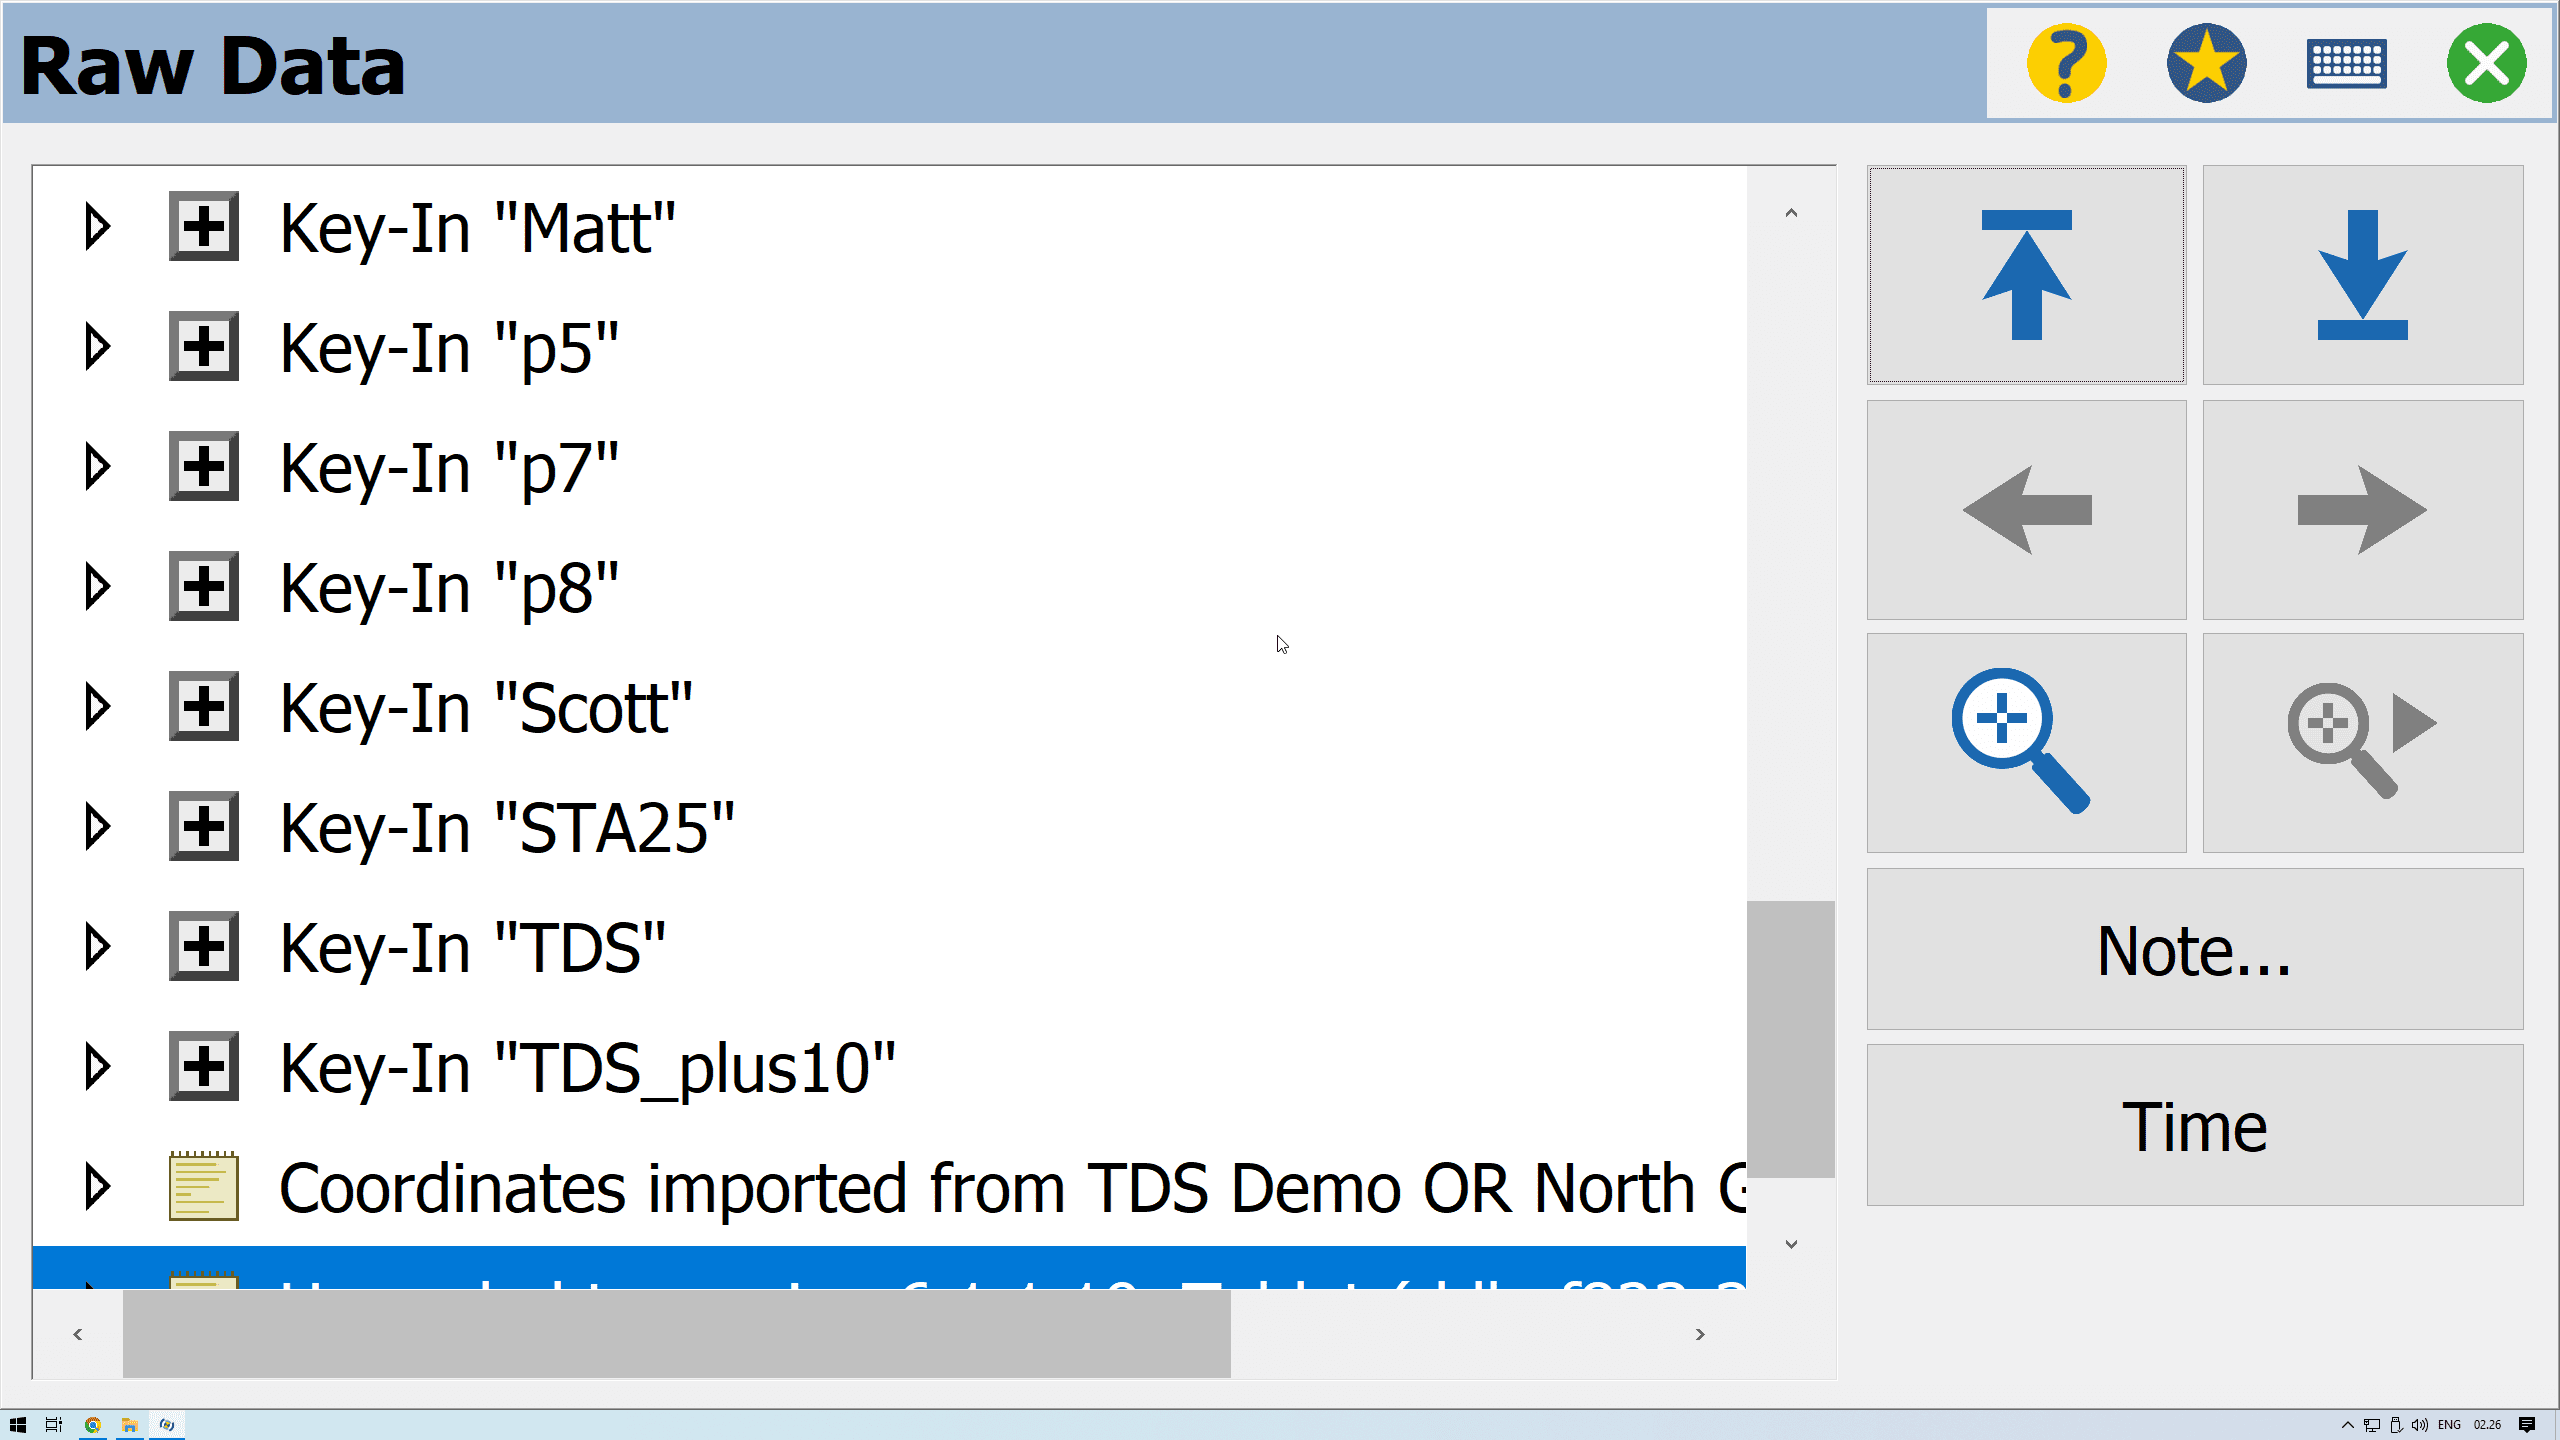
Task: Jump to top with blue up-arrow button
Action: (x=2026, y=275)
